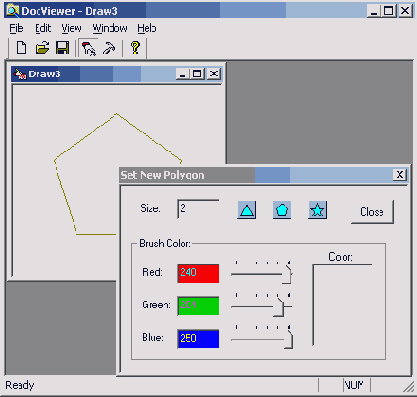This screenshot has height=397, width=417.
Task: Open help via the yellow question mark
Action: click(x=135, y=48)
